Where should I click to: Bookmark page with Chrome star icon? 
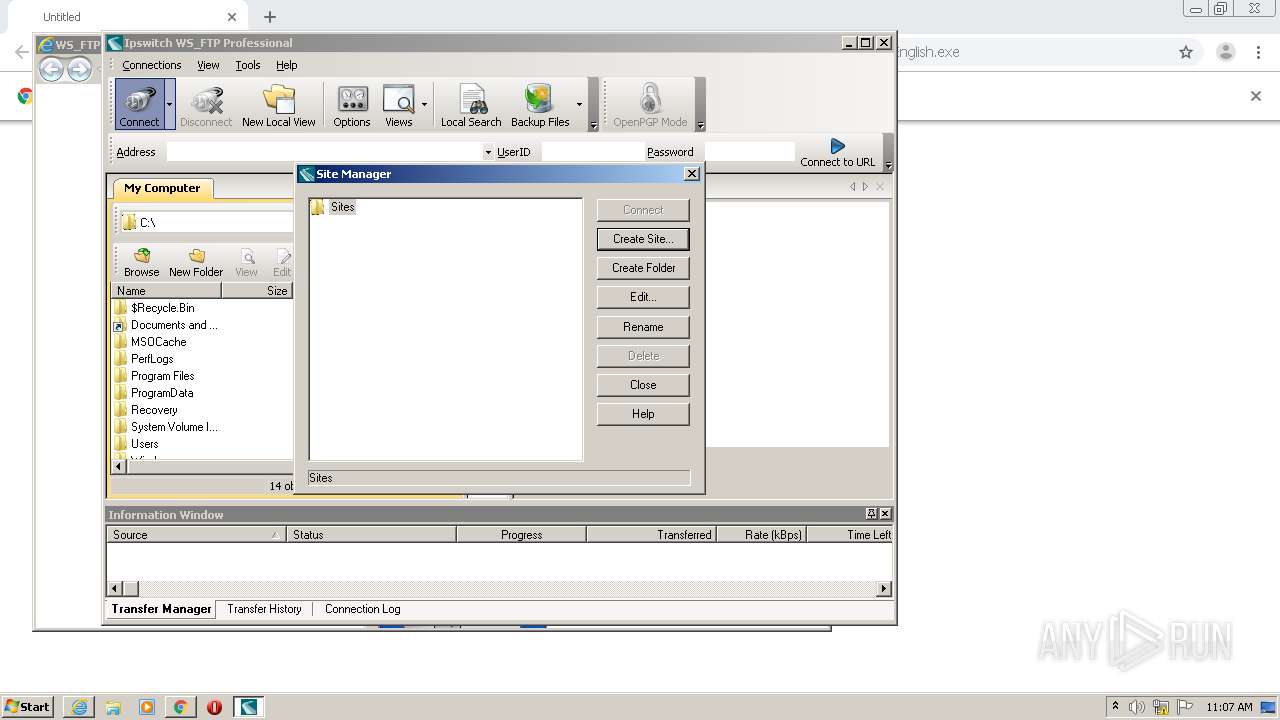1186,52
